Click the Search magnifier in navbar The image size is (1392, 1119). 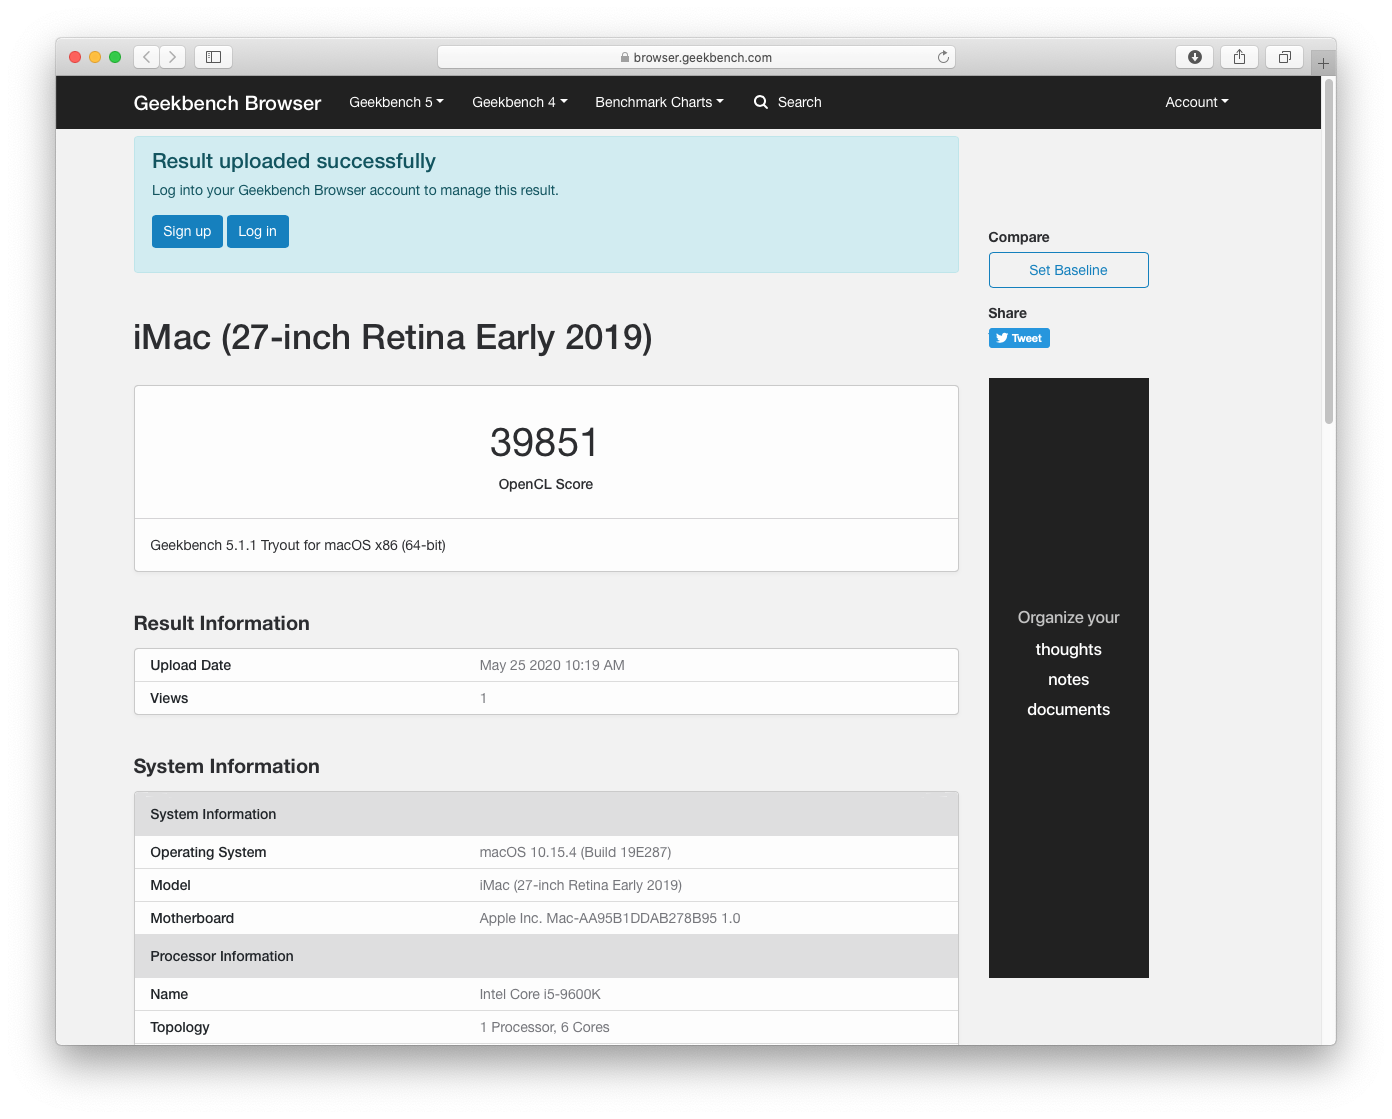coord(761,102)
